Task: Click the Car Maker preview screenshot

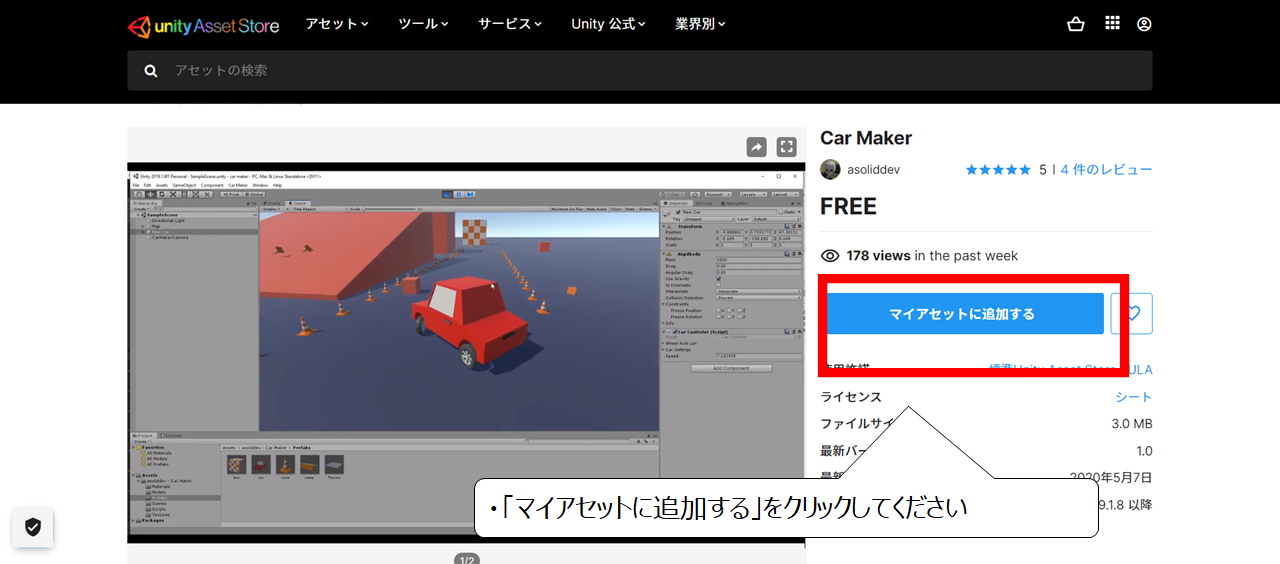Action: coord(466,353)
